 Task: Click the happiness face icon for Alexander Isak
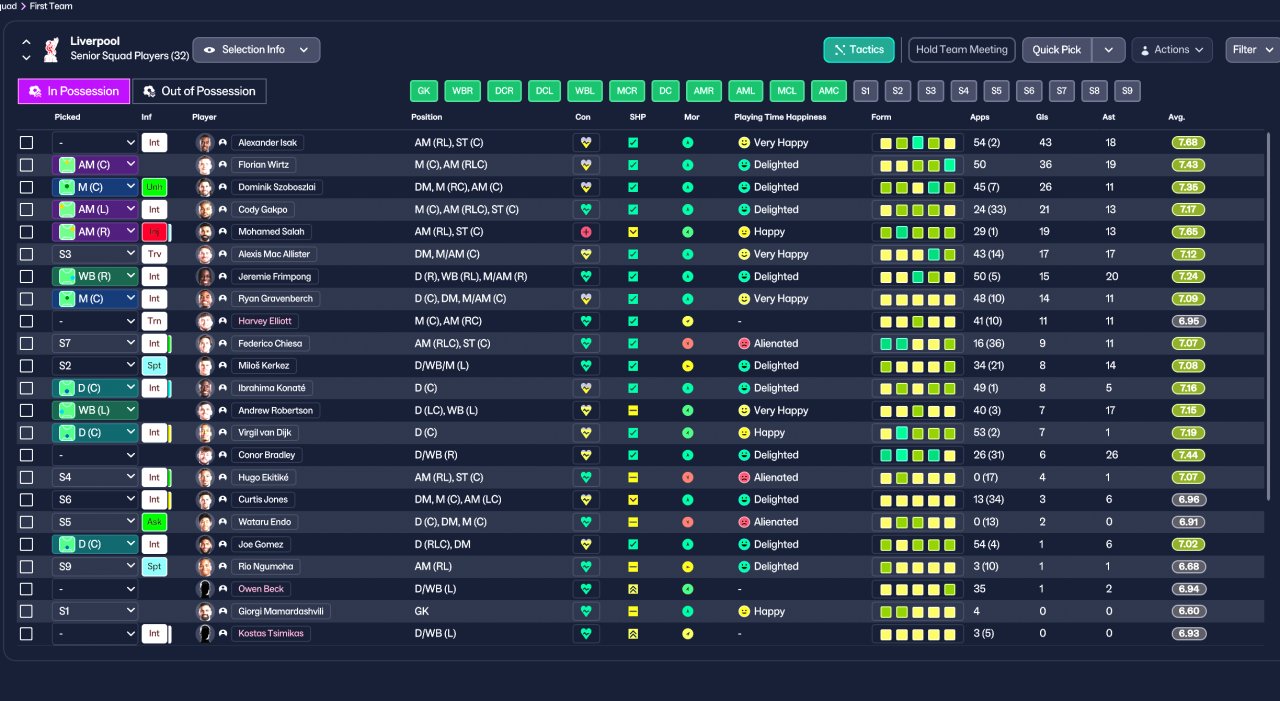[x=744, y=143]
